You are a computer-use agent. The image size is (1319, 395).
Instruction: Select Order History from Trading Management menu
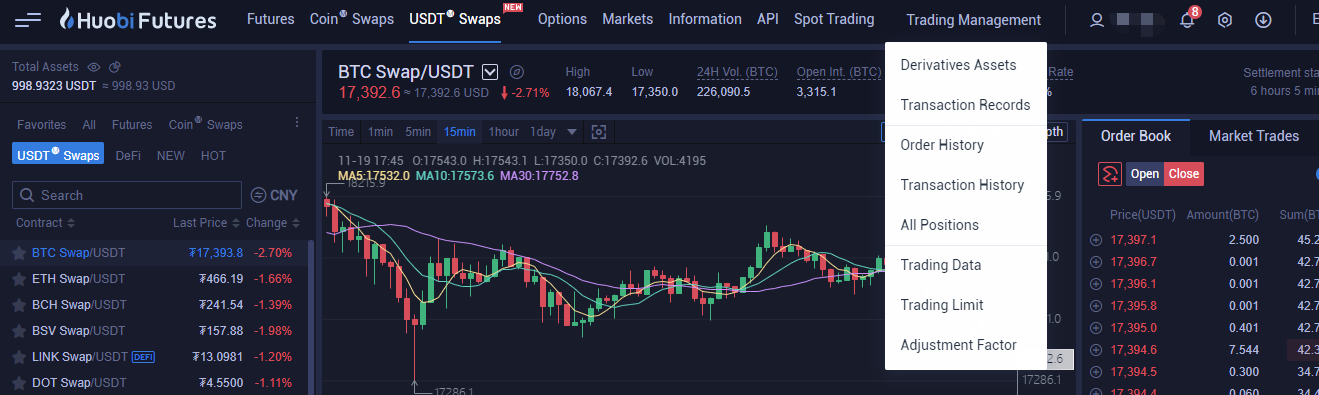point(942,145)
